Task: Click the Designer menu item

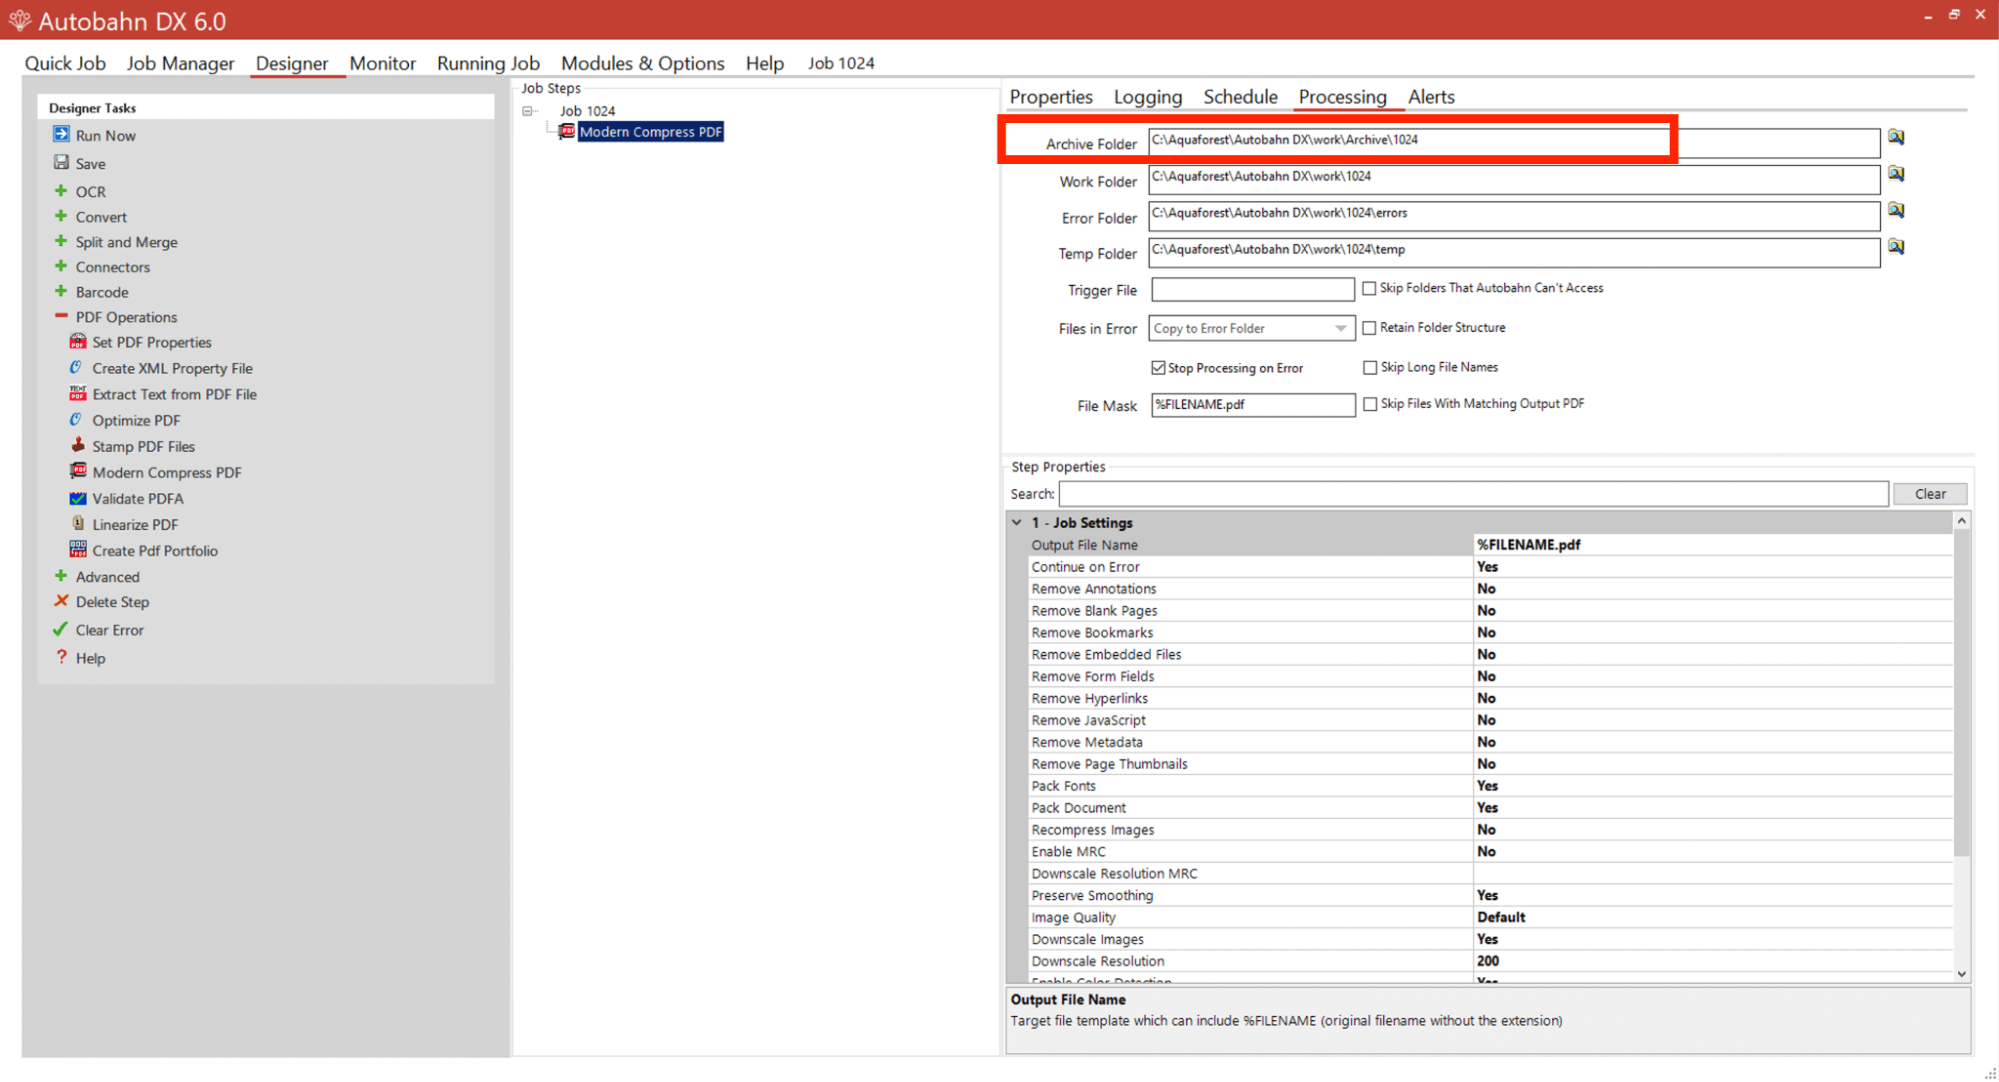Action: tap(291, 63)
